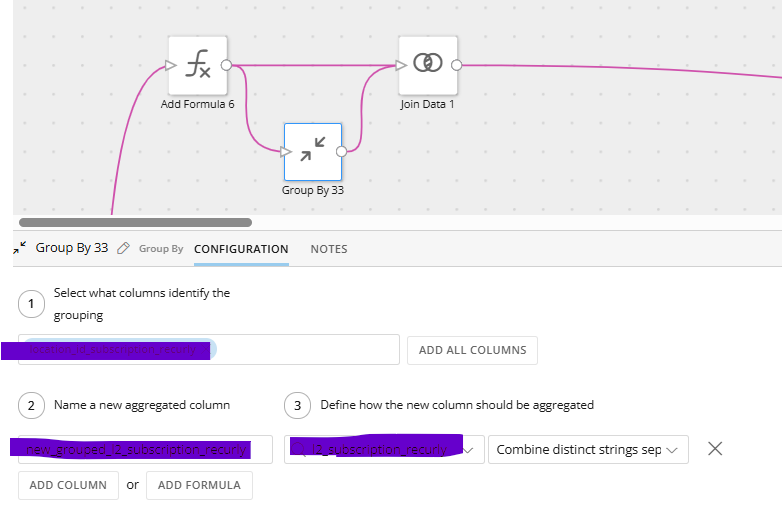Viewport: 782px width, 526px height.
Task: Click the input arrow of Add Formula 6 node
Action: (x=171, y=65)
